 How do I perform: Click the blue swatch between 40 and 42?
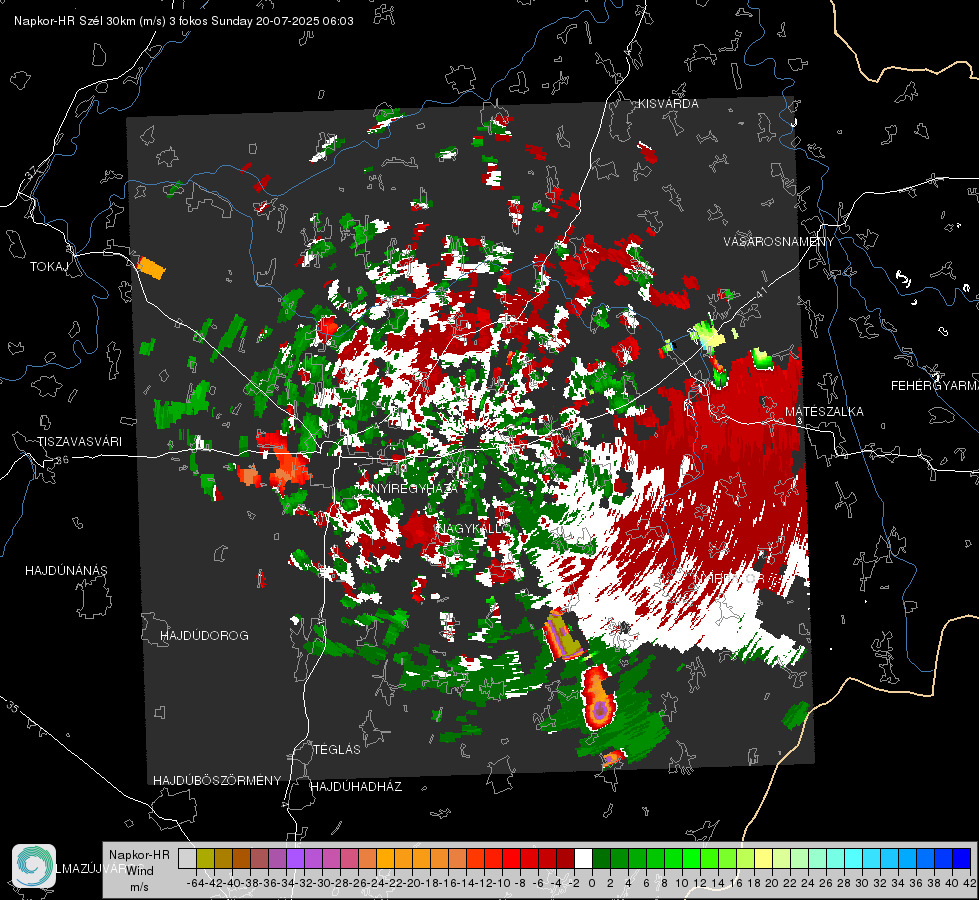click(x=962, y=858)
